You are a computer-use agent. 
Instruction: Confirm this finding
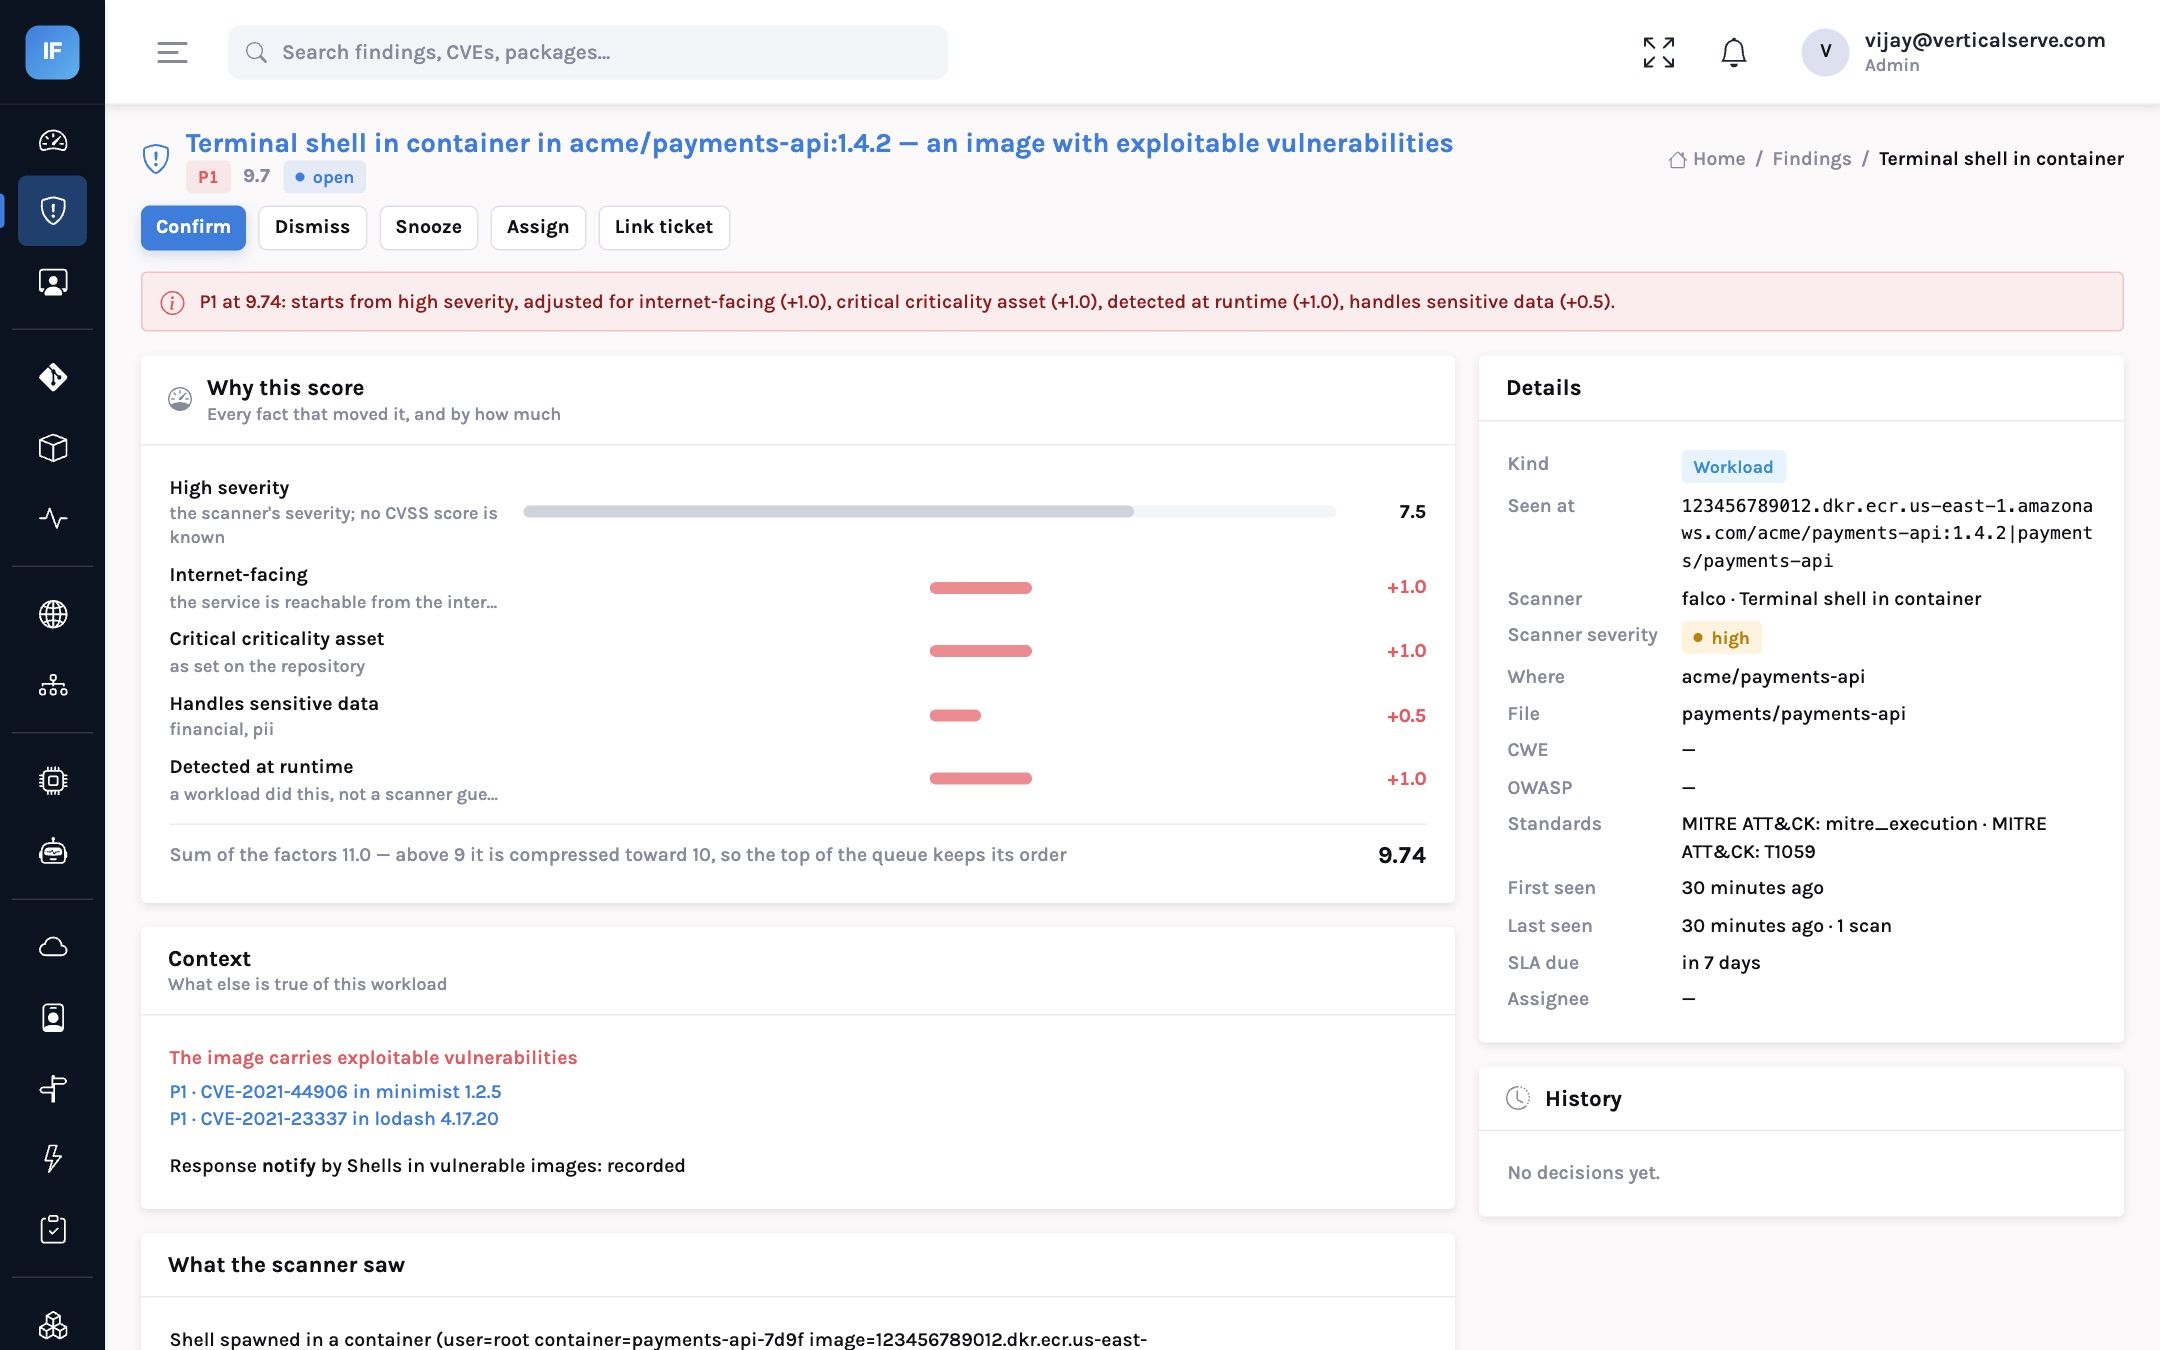click(x=193, y=227)
